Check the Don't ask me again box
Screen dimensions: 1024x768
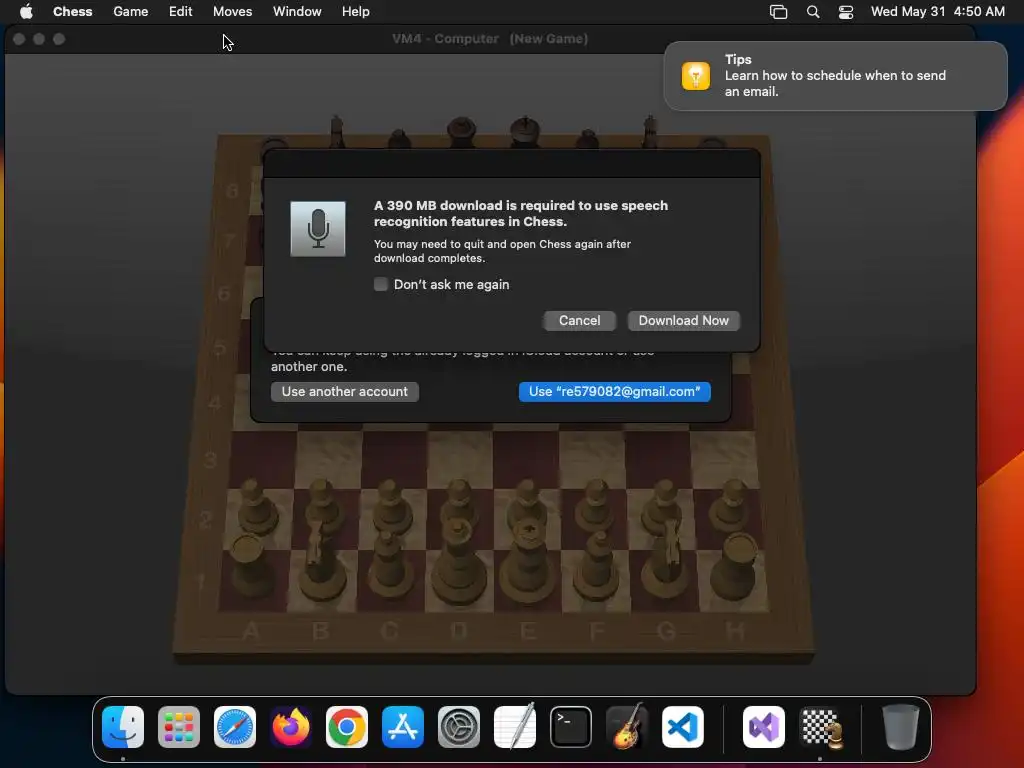click(x=381, y=284)
